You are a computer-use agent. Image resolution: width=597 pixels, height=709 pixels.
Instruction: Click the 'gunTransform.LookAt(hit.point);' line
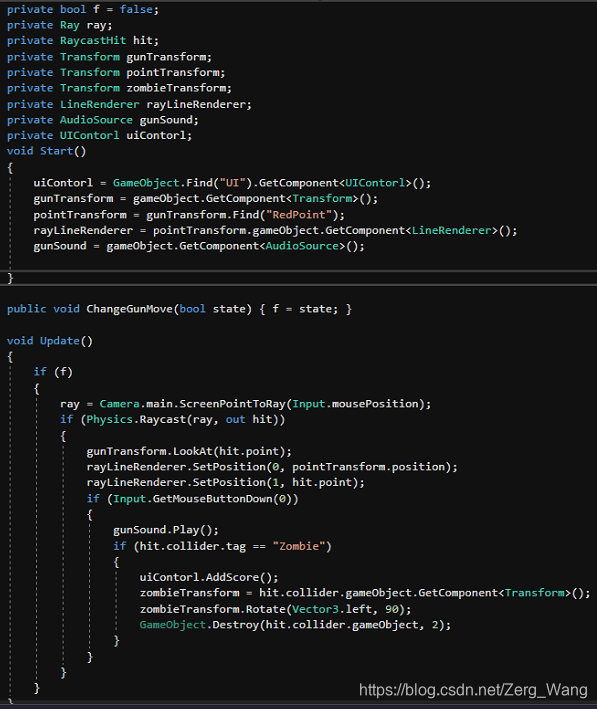[189, 451]
